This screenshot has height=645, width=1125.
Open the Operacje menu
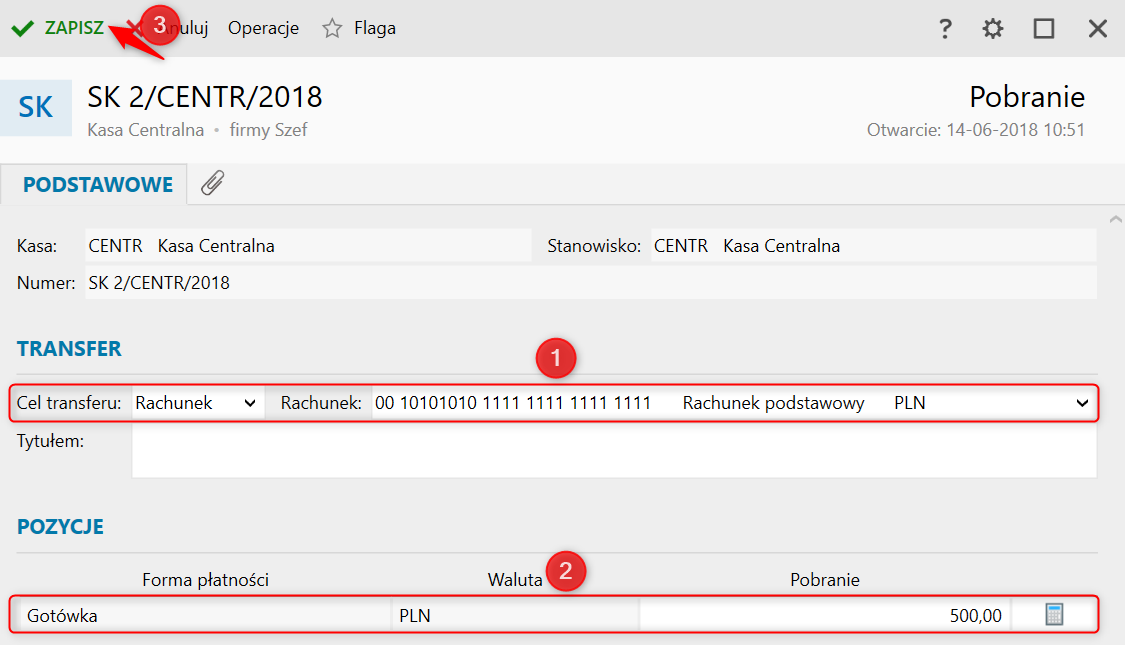click(263, 28)
